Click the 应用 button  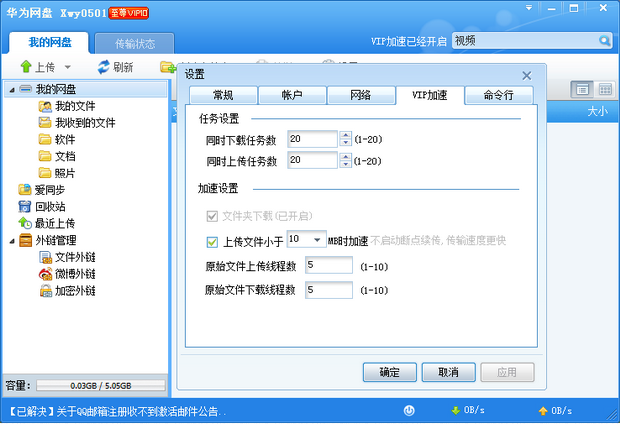[507, 372]
